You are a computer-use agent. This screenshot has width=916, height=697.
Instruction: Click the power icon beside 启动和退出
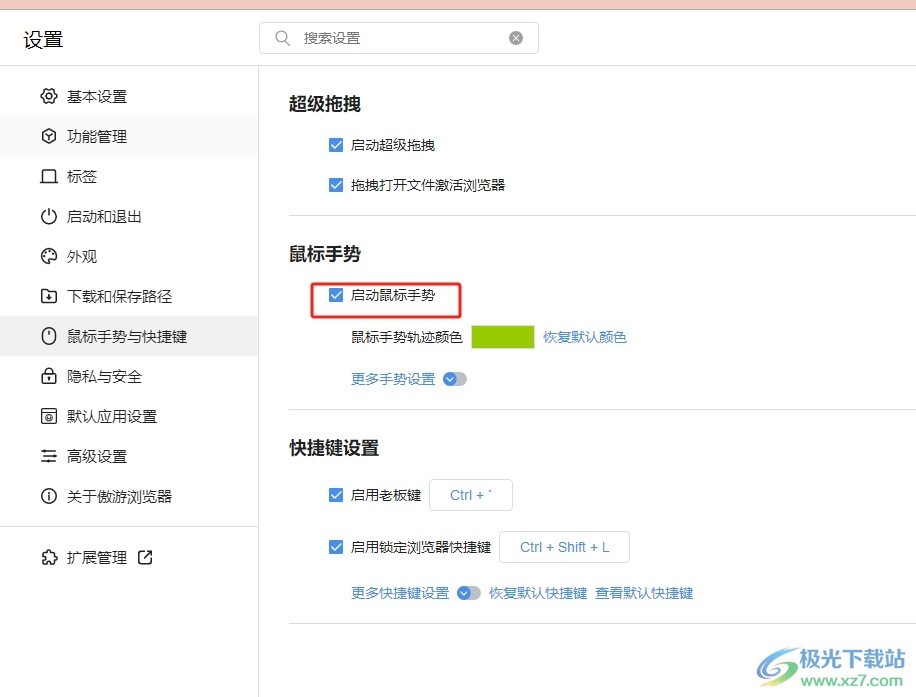click(49, 216)
